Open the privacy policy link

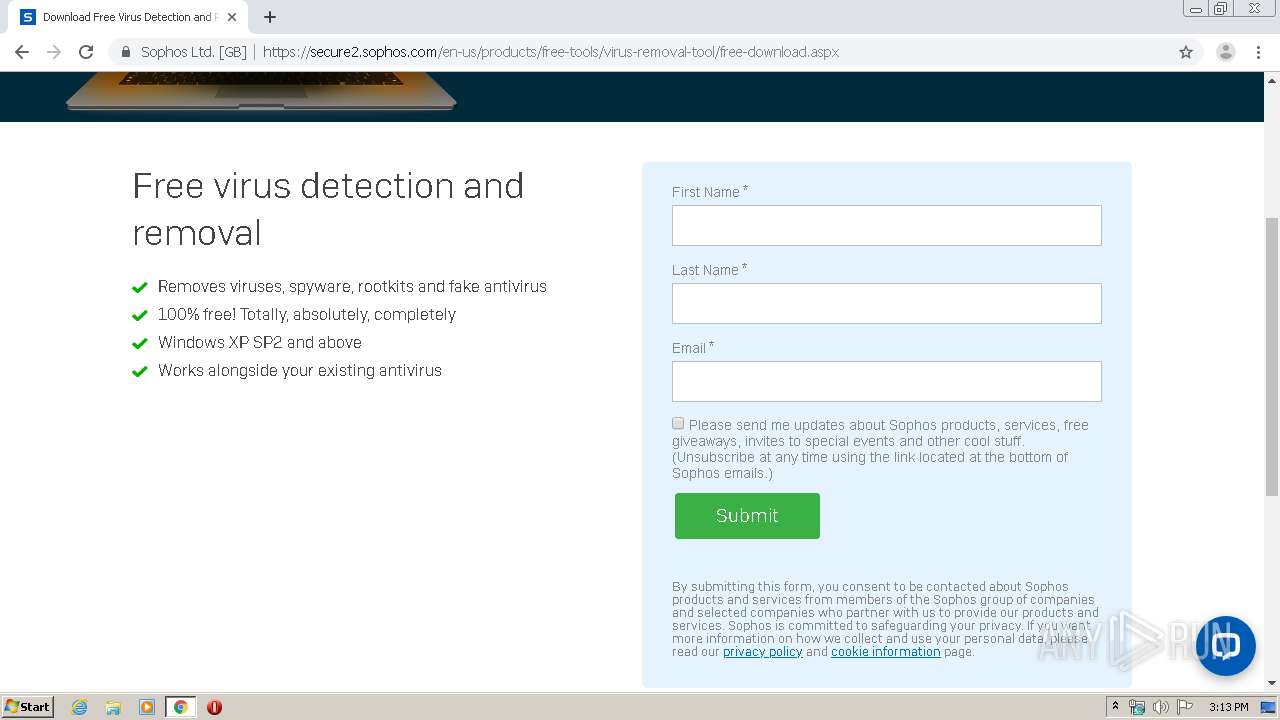click(762, 652)
